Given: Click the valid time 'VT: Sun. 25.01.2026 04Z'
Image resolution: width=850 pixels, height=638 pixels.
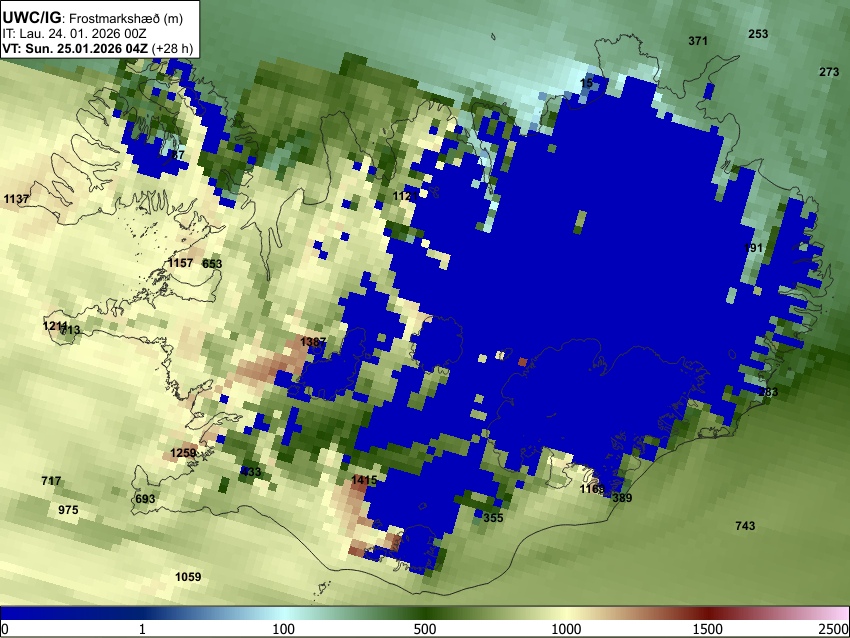Looking at the screenshot, I should pyautogui.click(x=75, y=48).
